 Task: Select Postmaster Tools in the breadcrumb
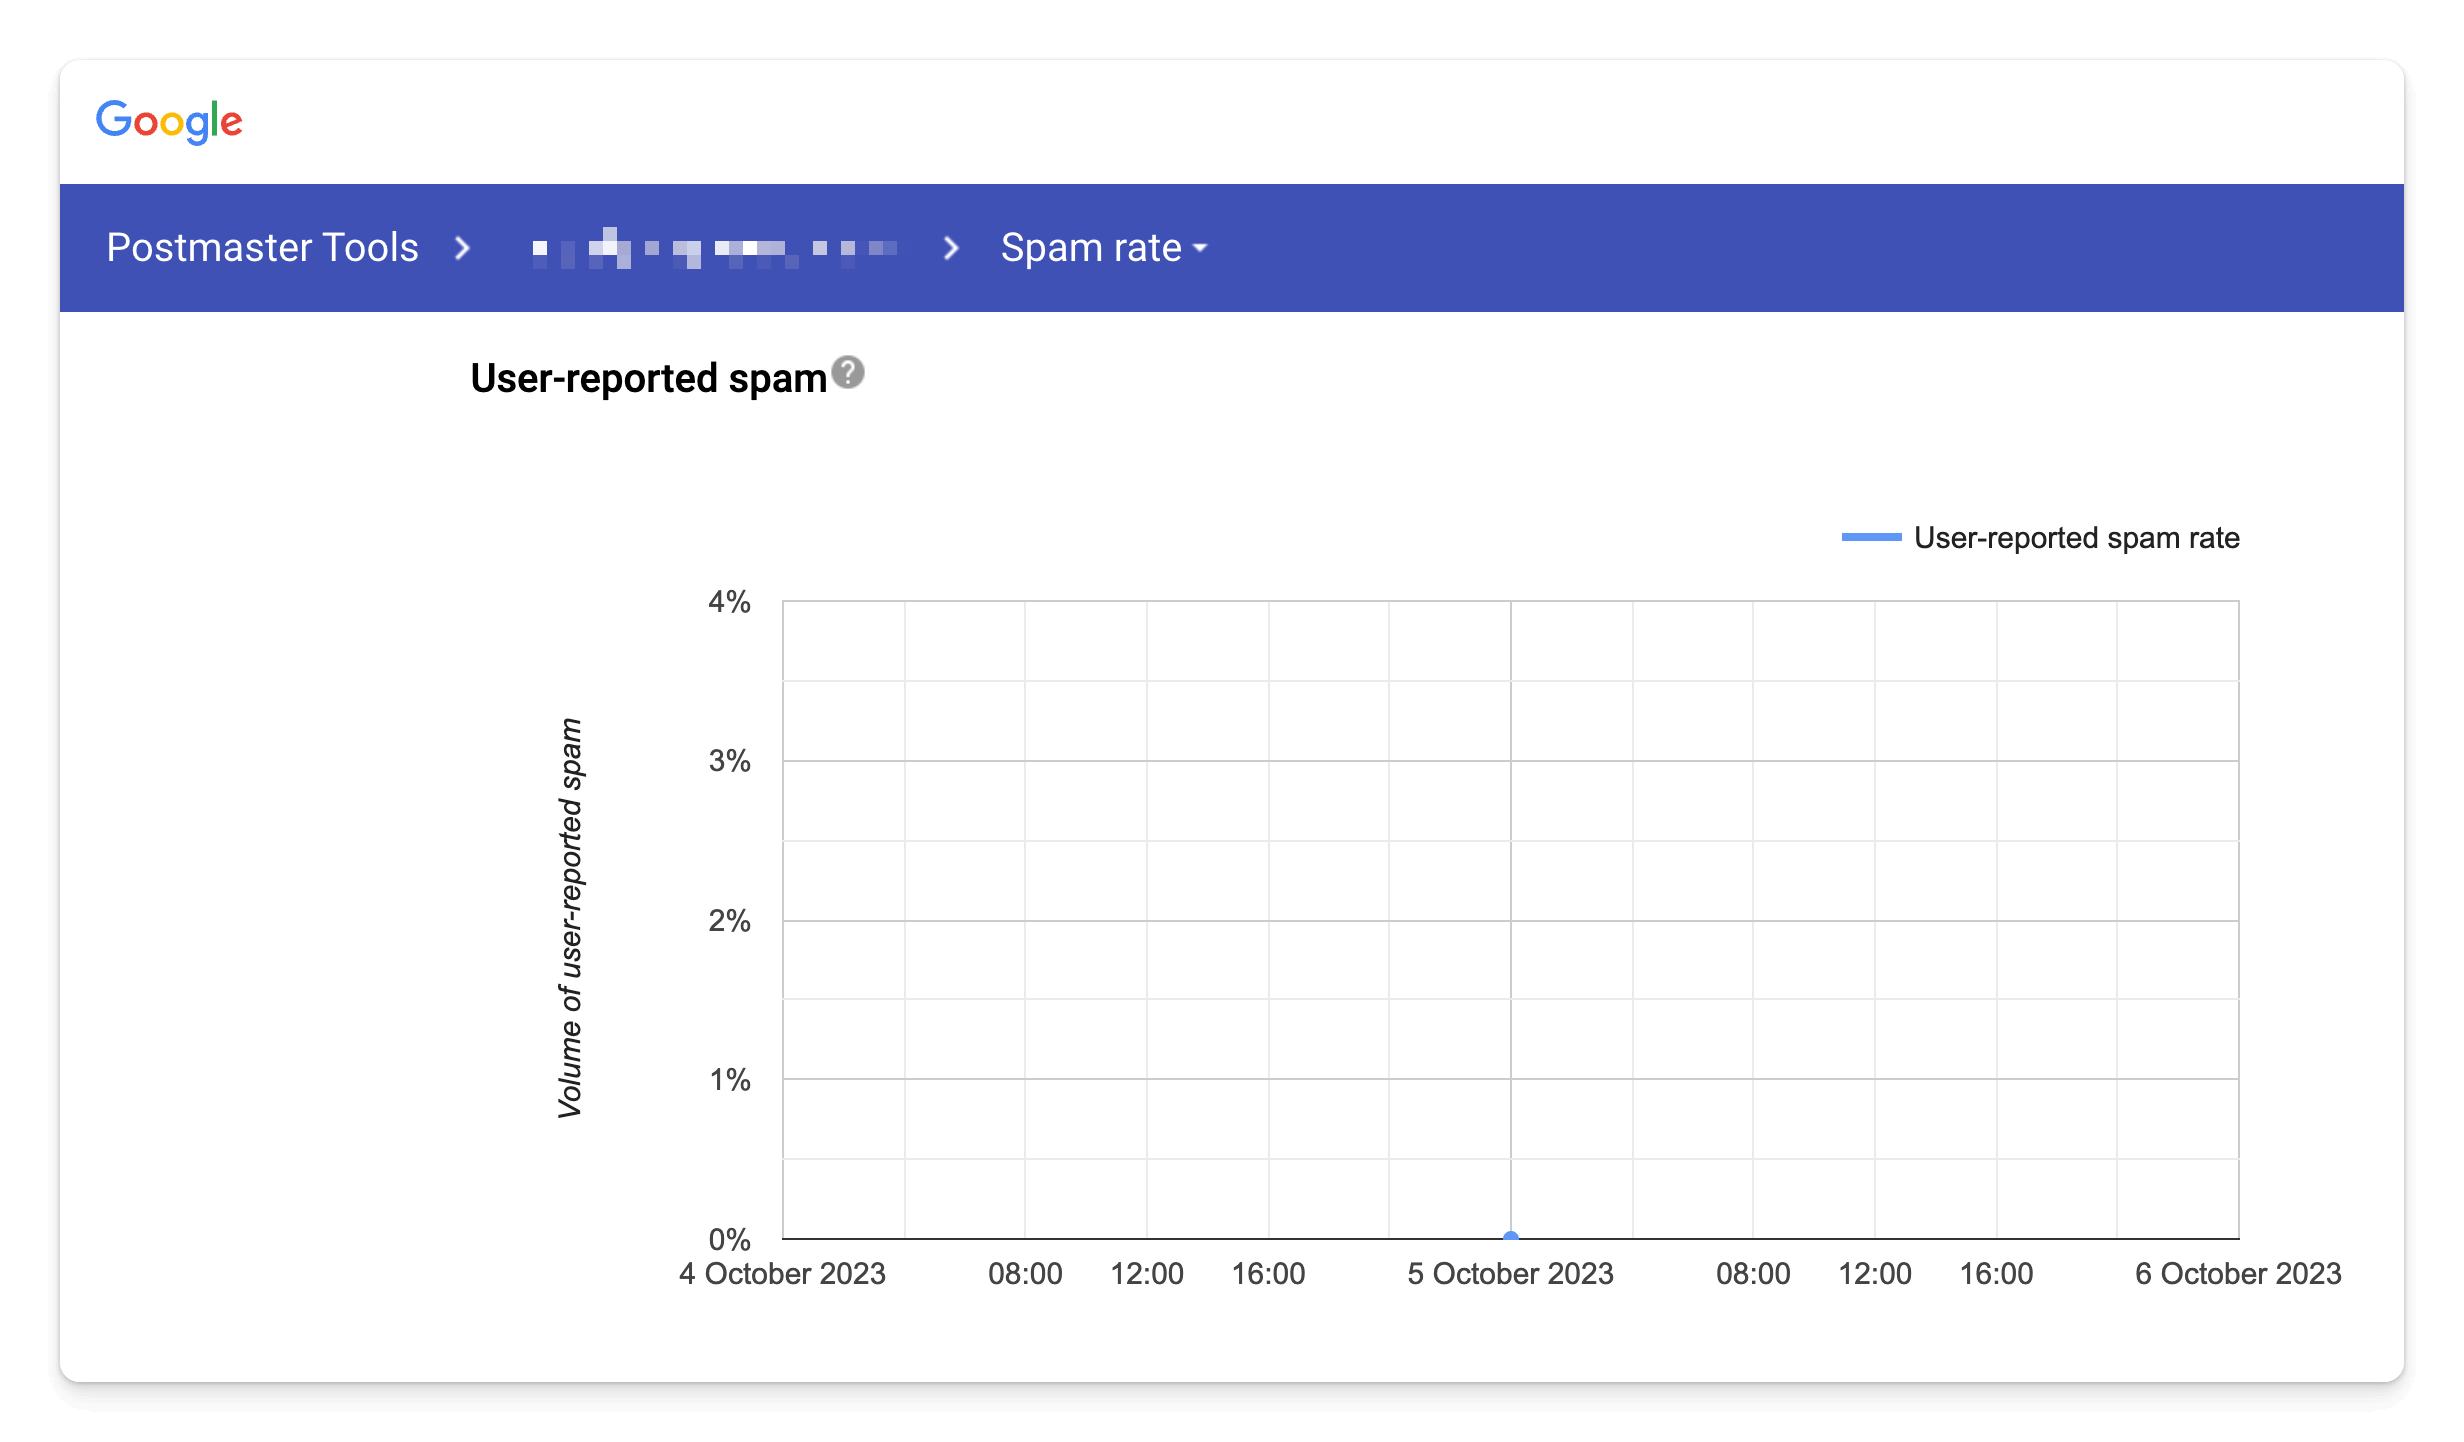point(263,247)
